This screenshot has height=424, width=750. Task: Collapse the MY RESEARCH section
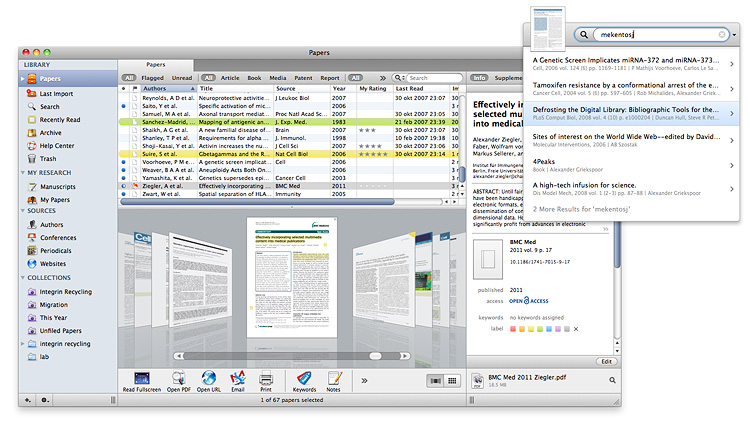pyautogui.click(x=22, y=172)
